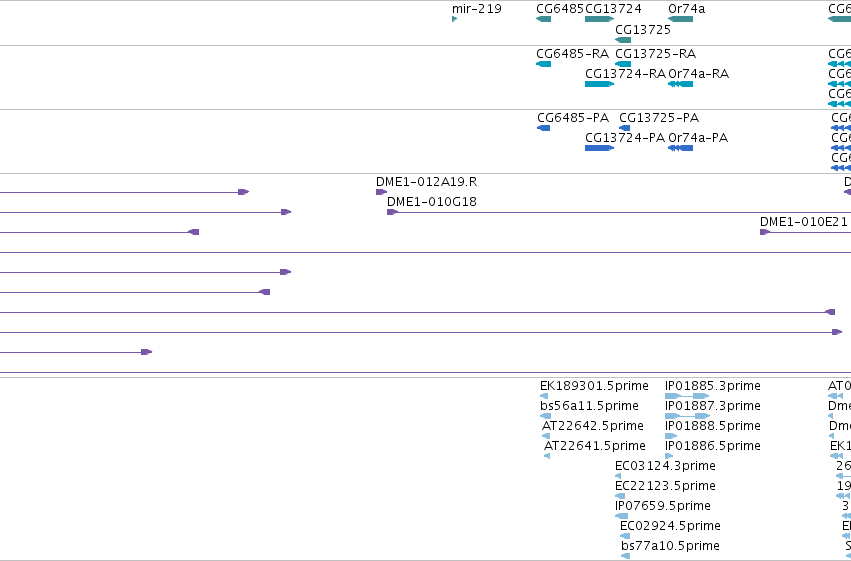Select the IP07659.5prime EST glyph

[x=621, y=517]
